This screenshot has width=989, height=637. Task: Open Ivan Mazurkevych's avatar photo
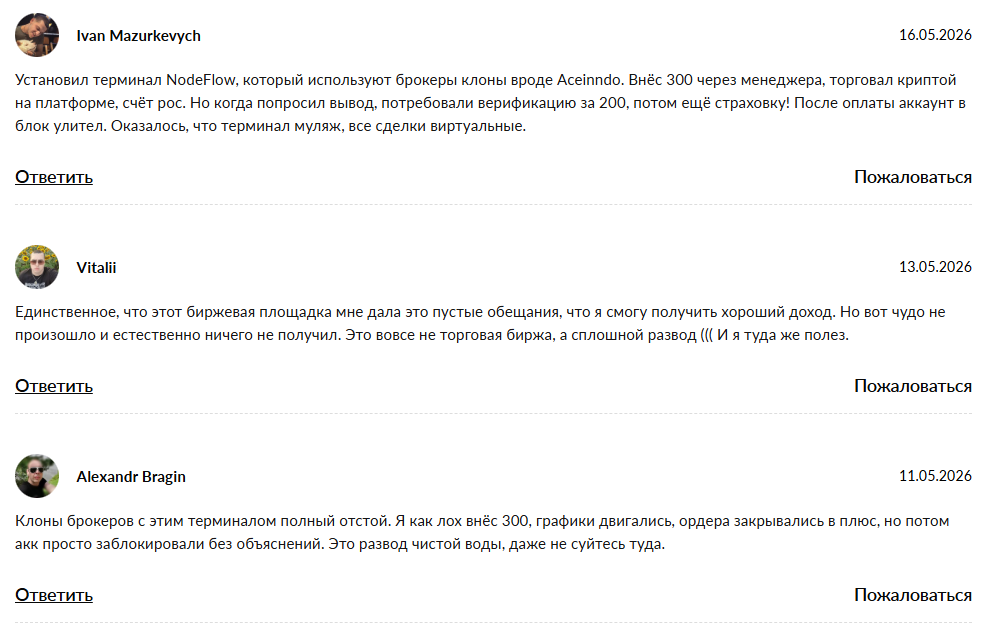(x=37, y=35)
